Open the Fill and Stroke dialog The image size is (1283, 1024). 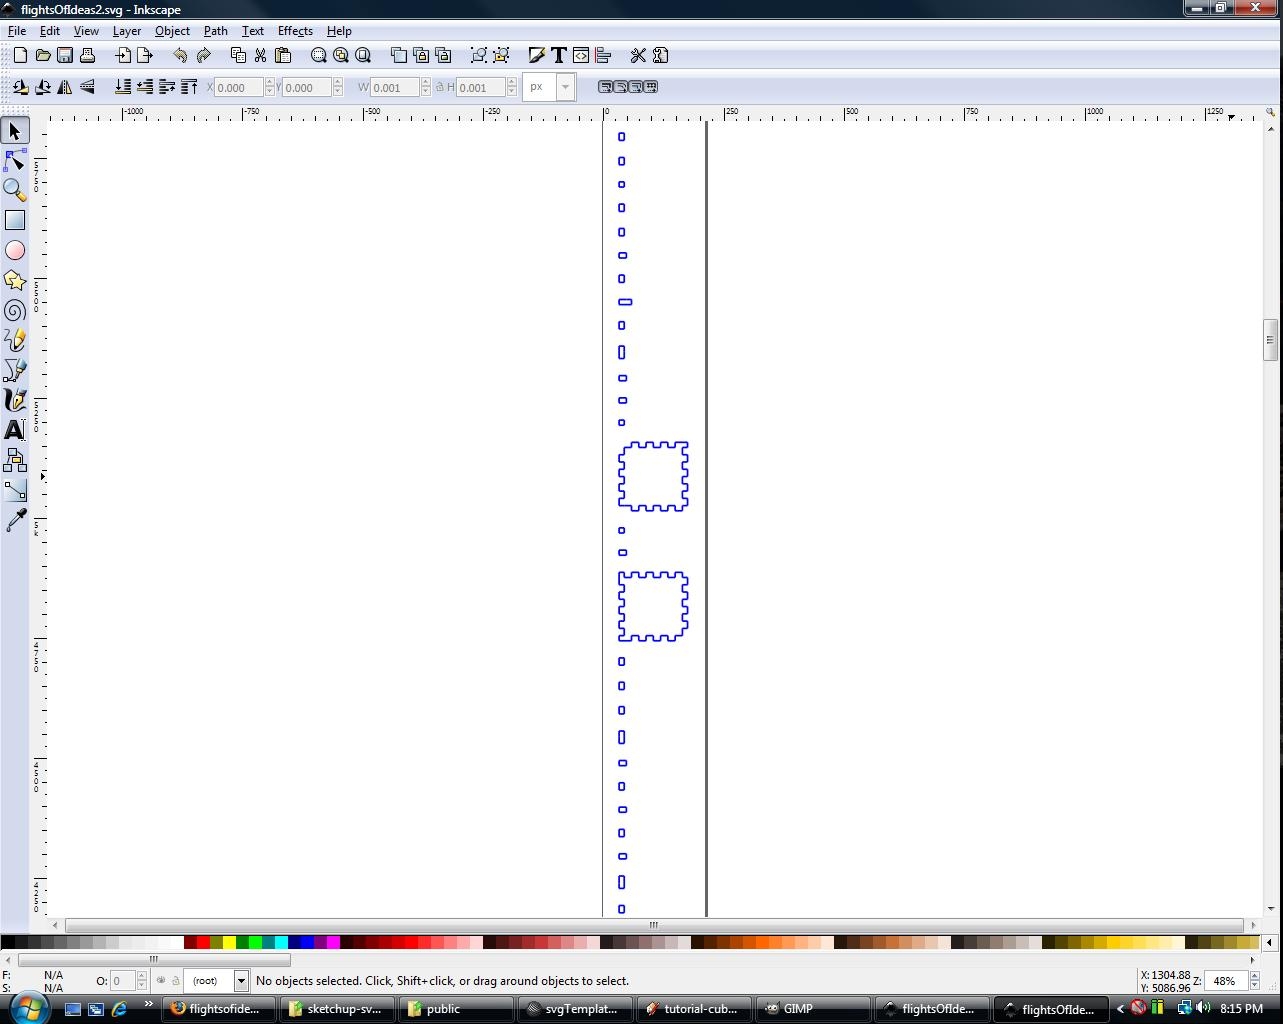537,55
